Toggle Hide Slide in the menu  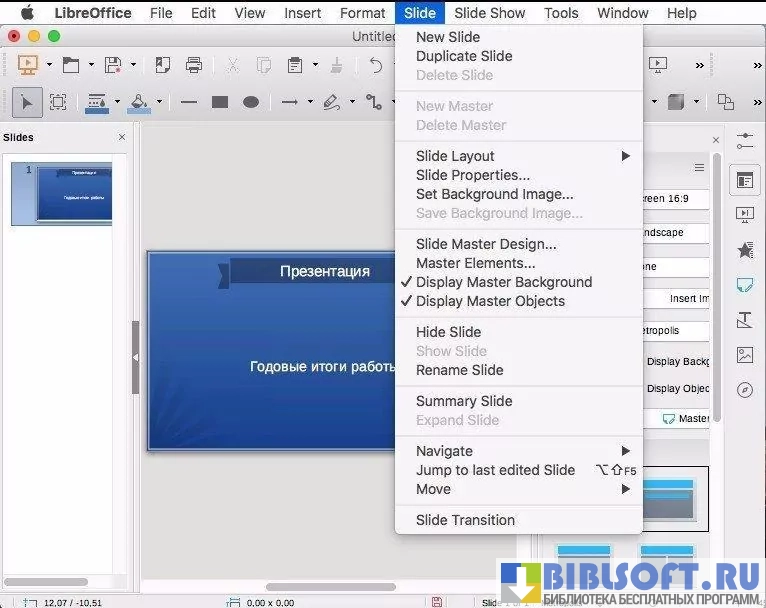coord(448,332)
